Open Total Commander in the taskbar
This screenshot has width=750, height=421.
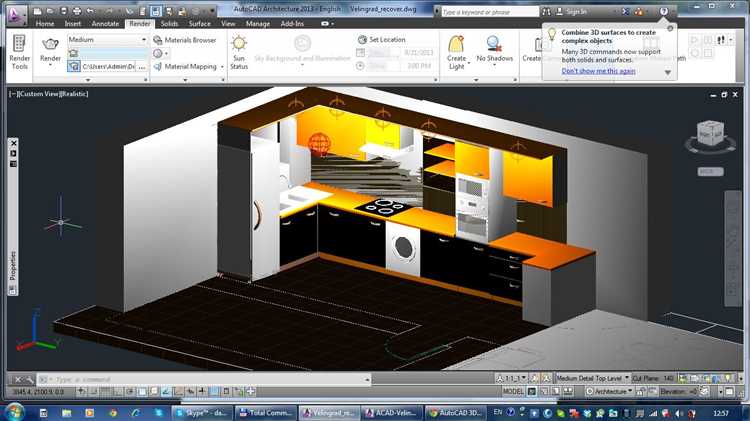(265, 412)
